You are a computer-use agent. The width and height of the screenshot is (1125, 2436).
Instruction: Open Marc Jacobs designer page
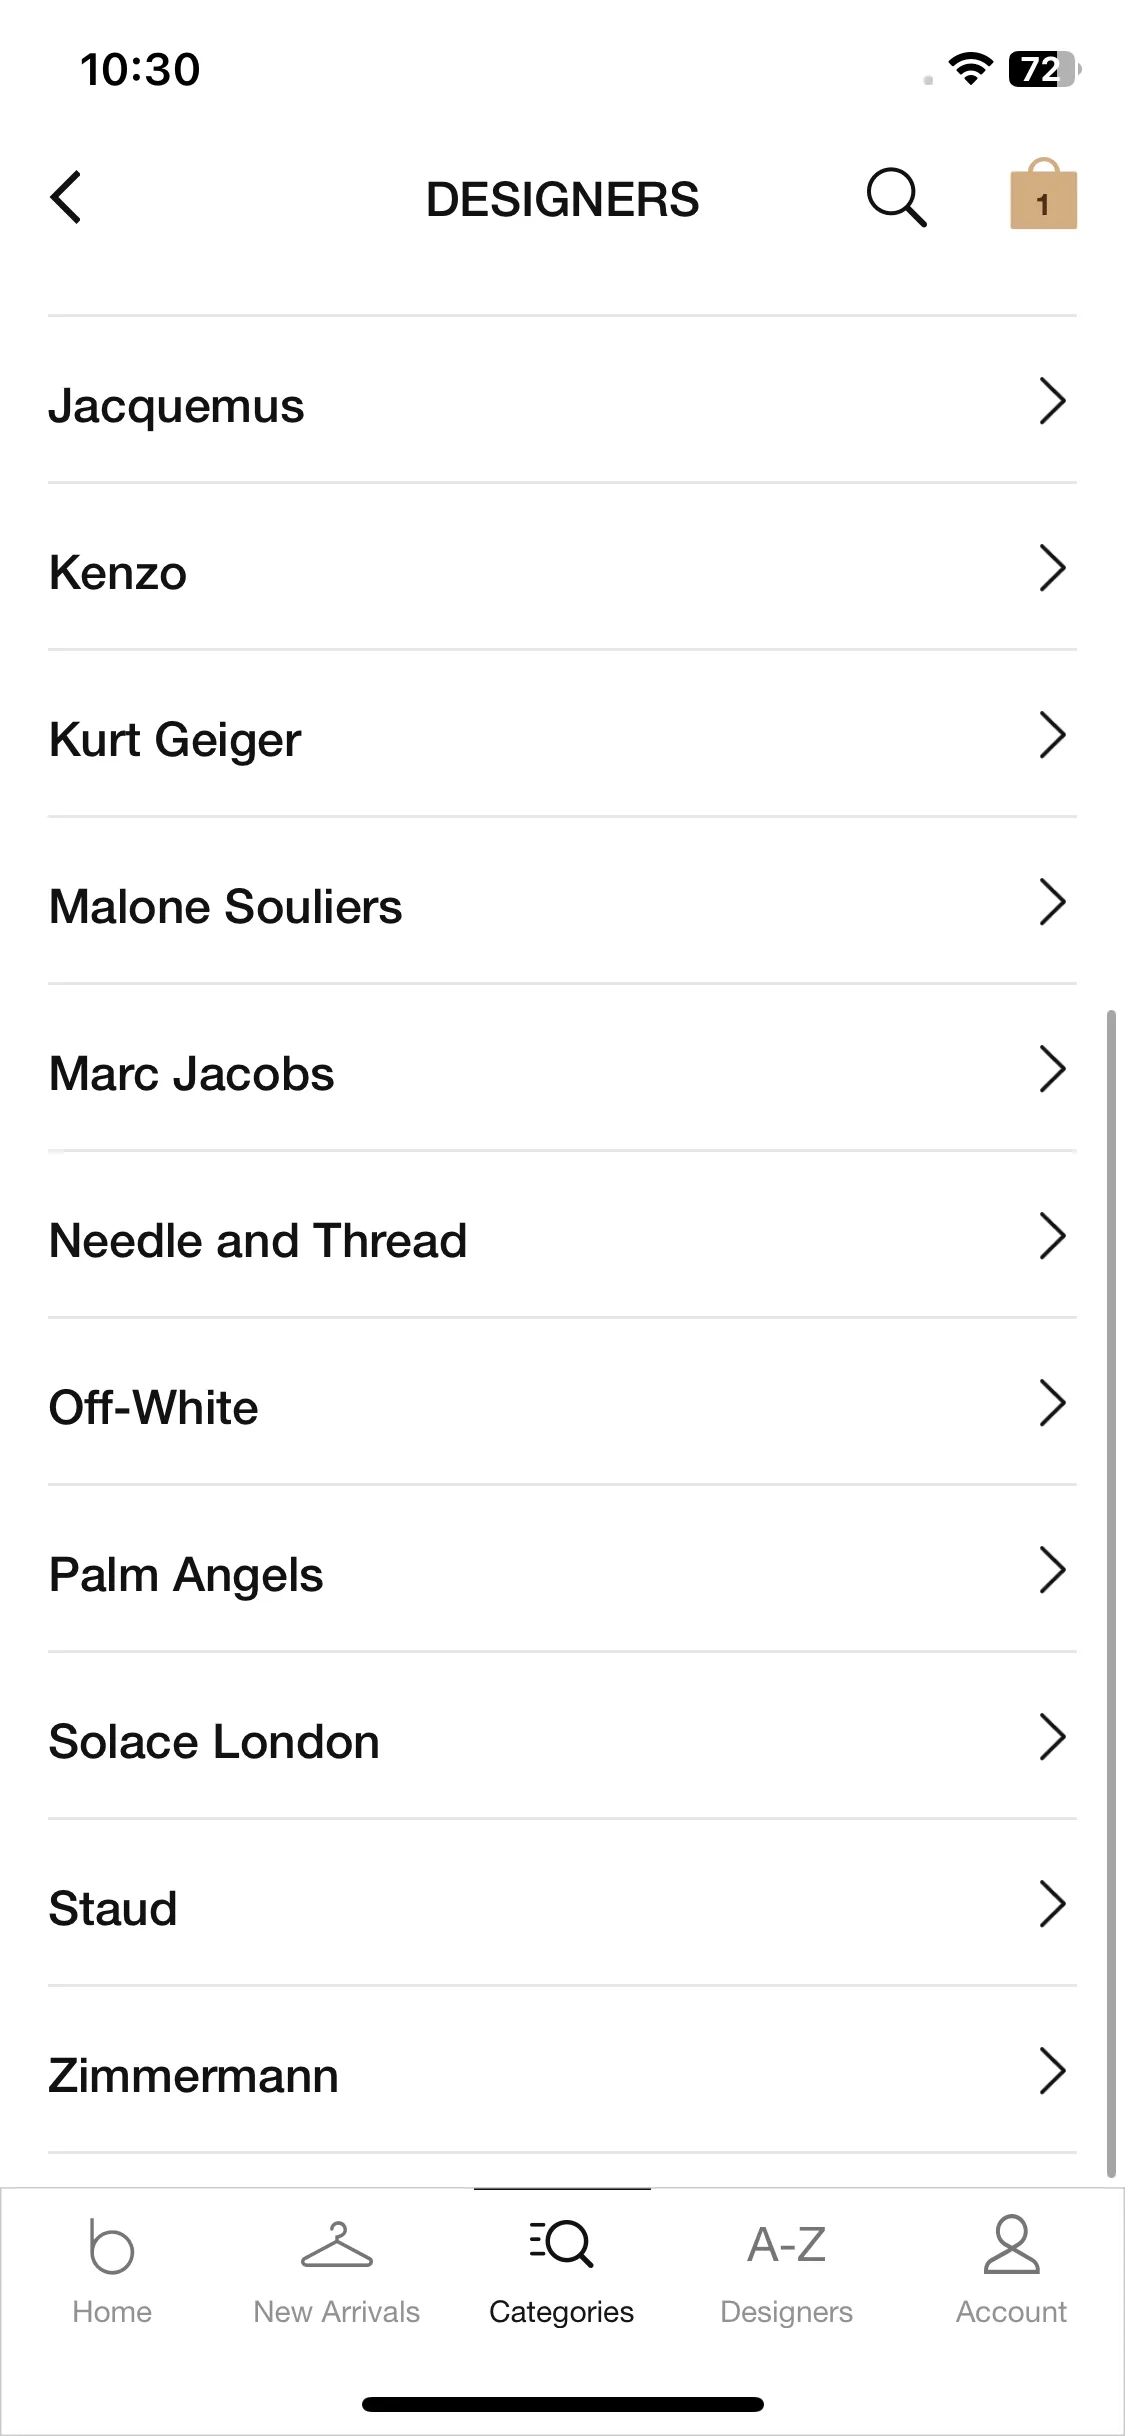click(x=562, y=1068)
